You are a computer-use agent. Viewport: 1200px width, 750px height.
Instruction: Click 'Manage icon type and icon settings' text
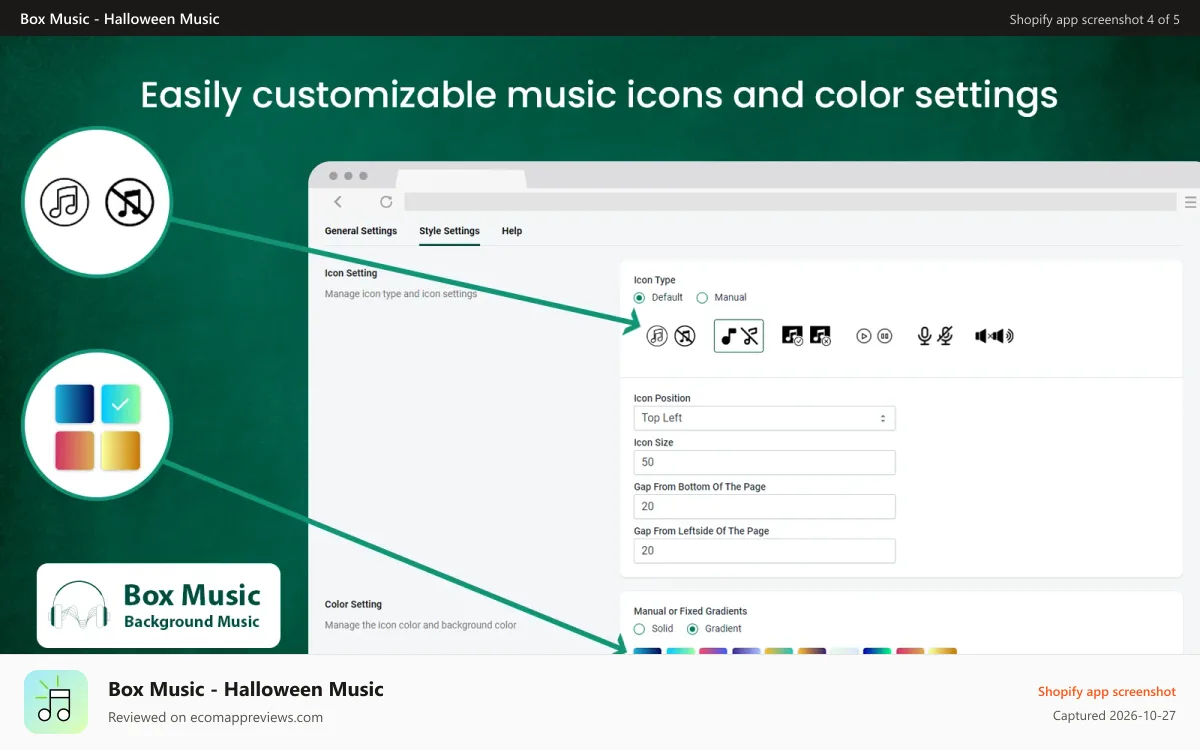point(401,294)
